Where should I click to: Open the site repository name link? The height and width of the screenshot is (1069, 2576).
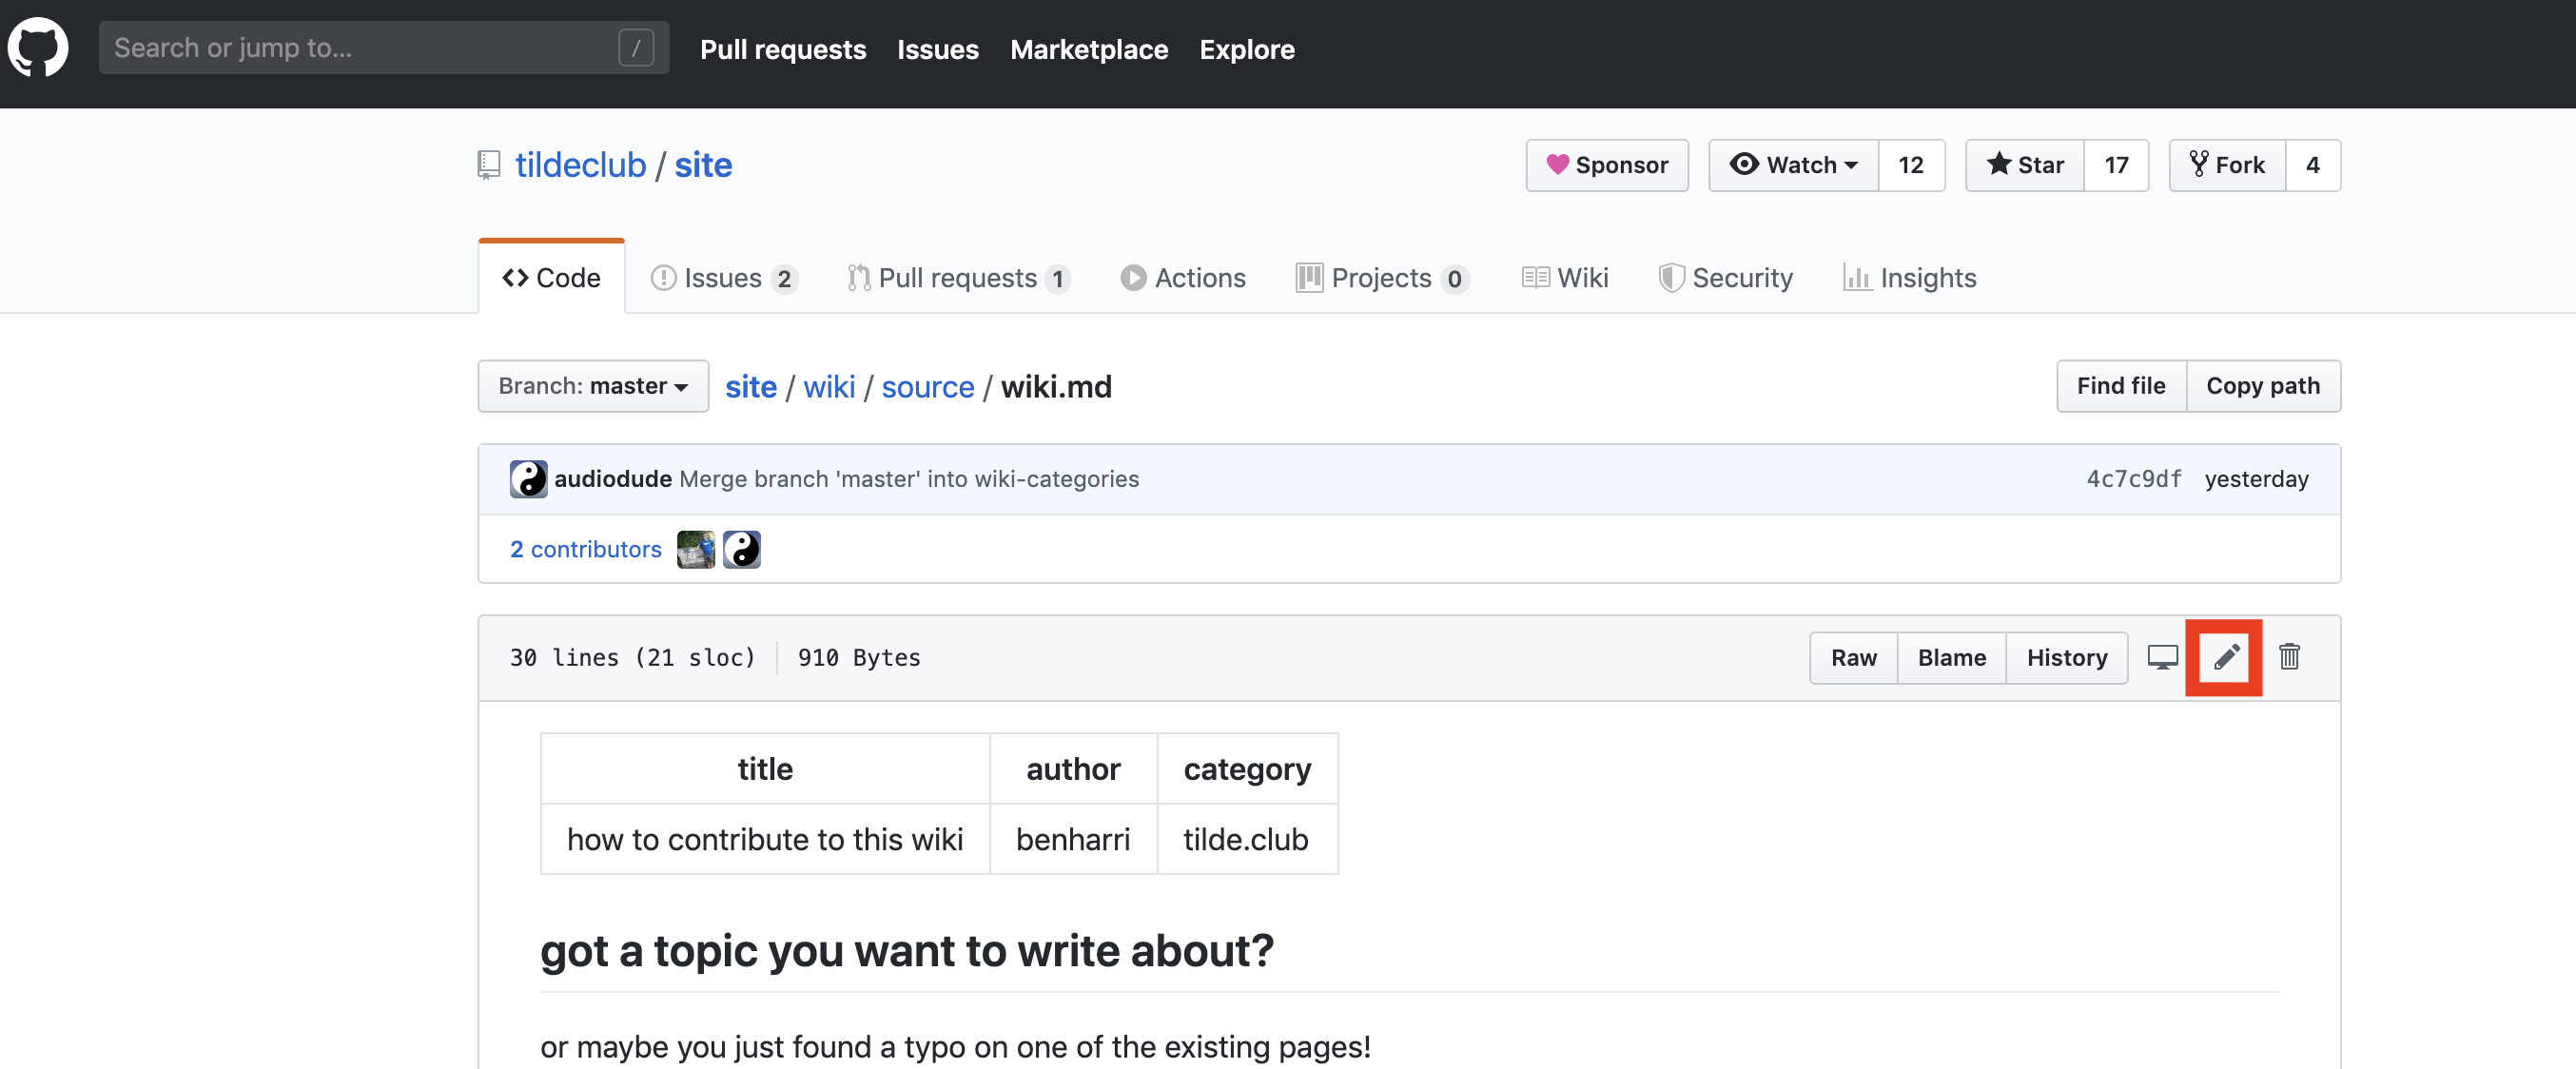pos(703,165)
